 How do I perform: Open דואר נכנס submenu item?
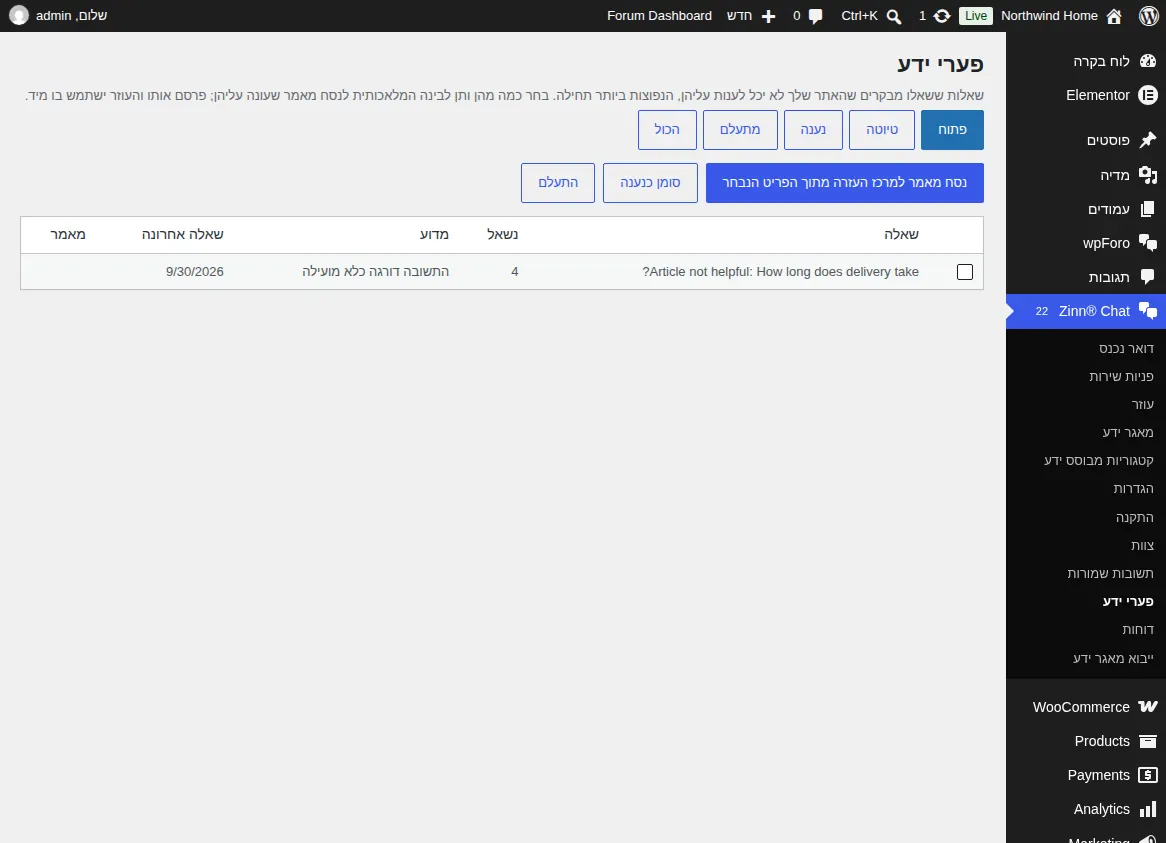pyautogui.click(x=1126, y=349)
